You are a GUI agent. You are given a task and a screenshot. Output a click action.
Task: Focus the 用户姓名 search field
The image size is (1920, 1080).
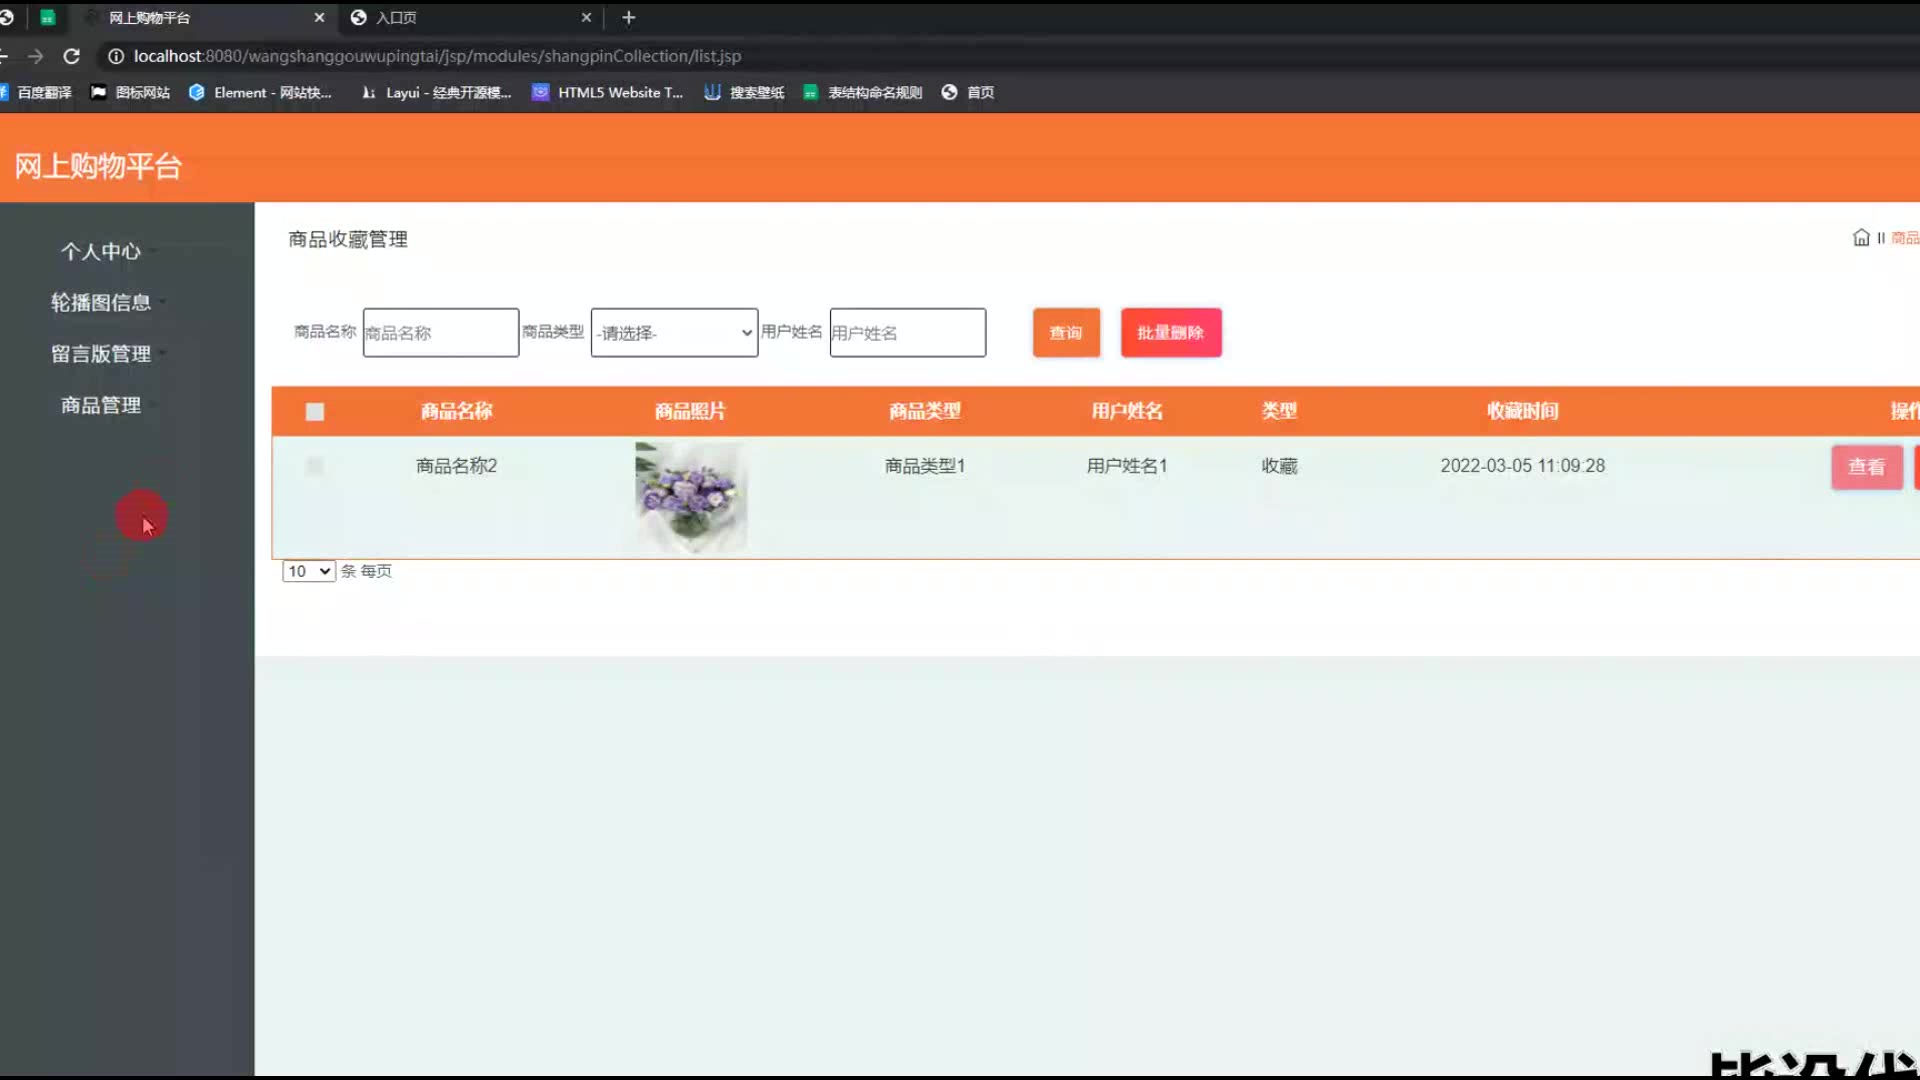click(x=908, y=332)
